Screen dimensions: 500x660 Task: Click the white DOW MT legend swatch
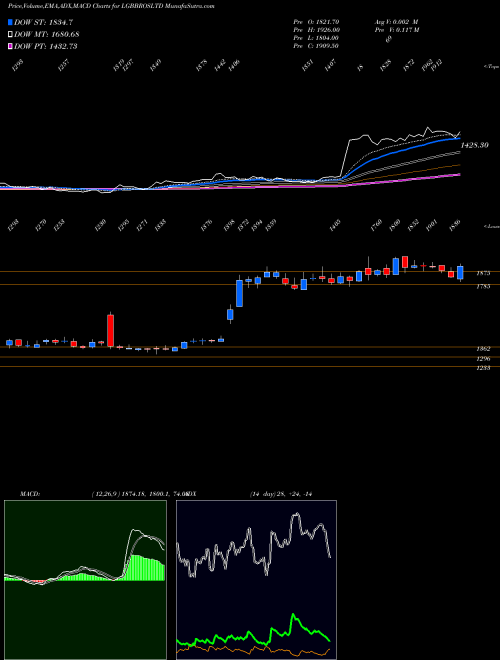10,35
